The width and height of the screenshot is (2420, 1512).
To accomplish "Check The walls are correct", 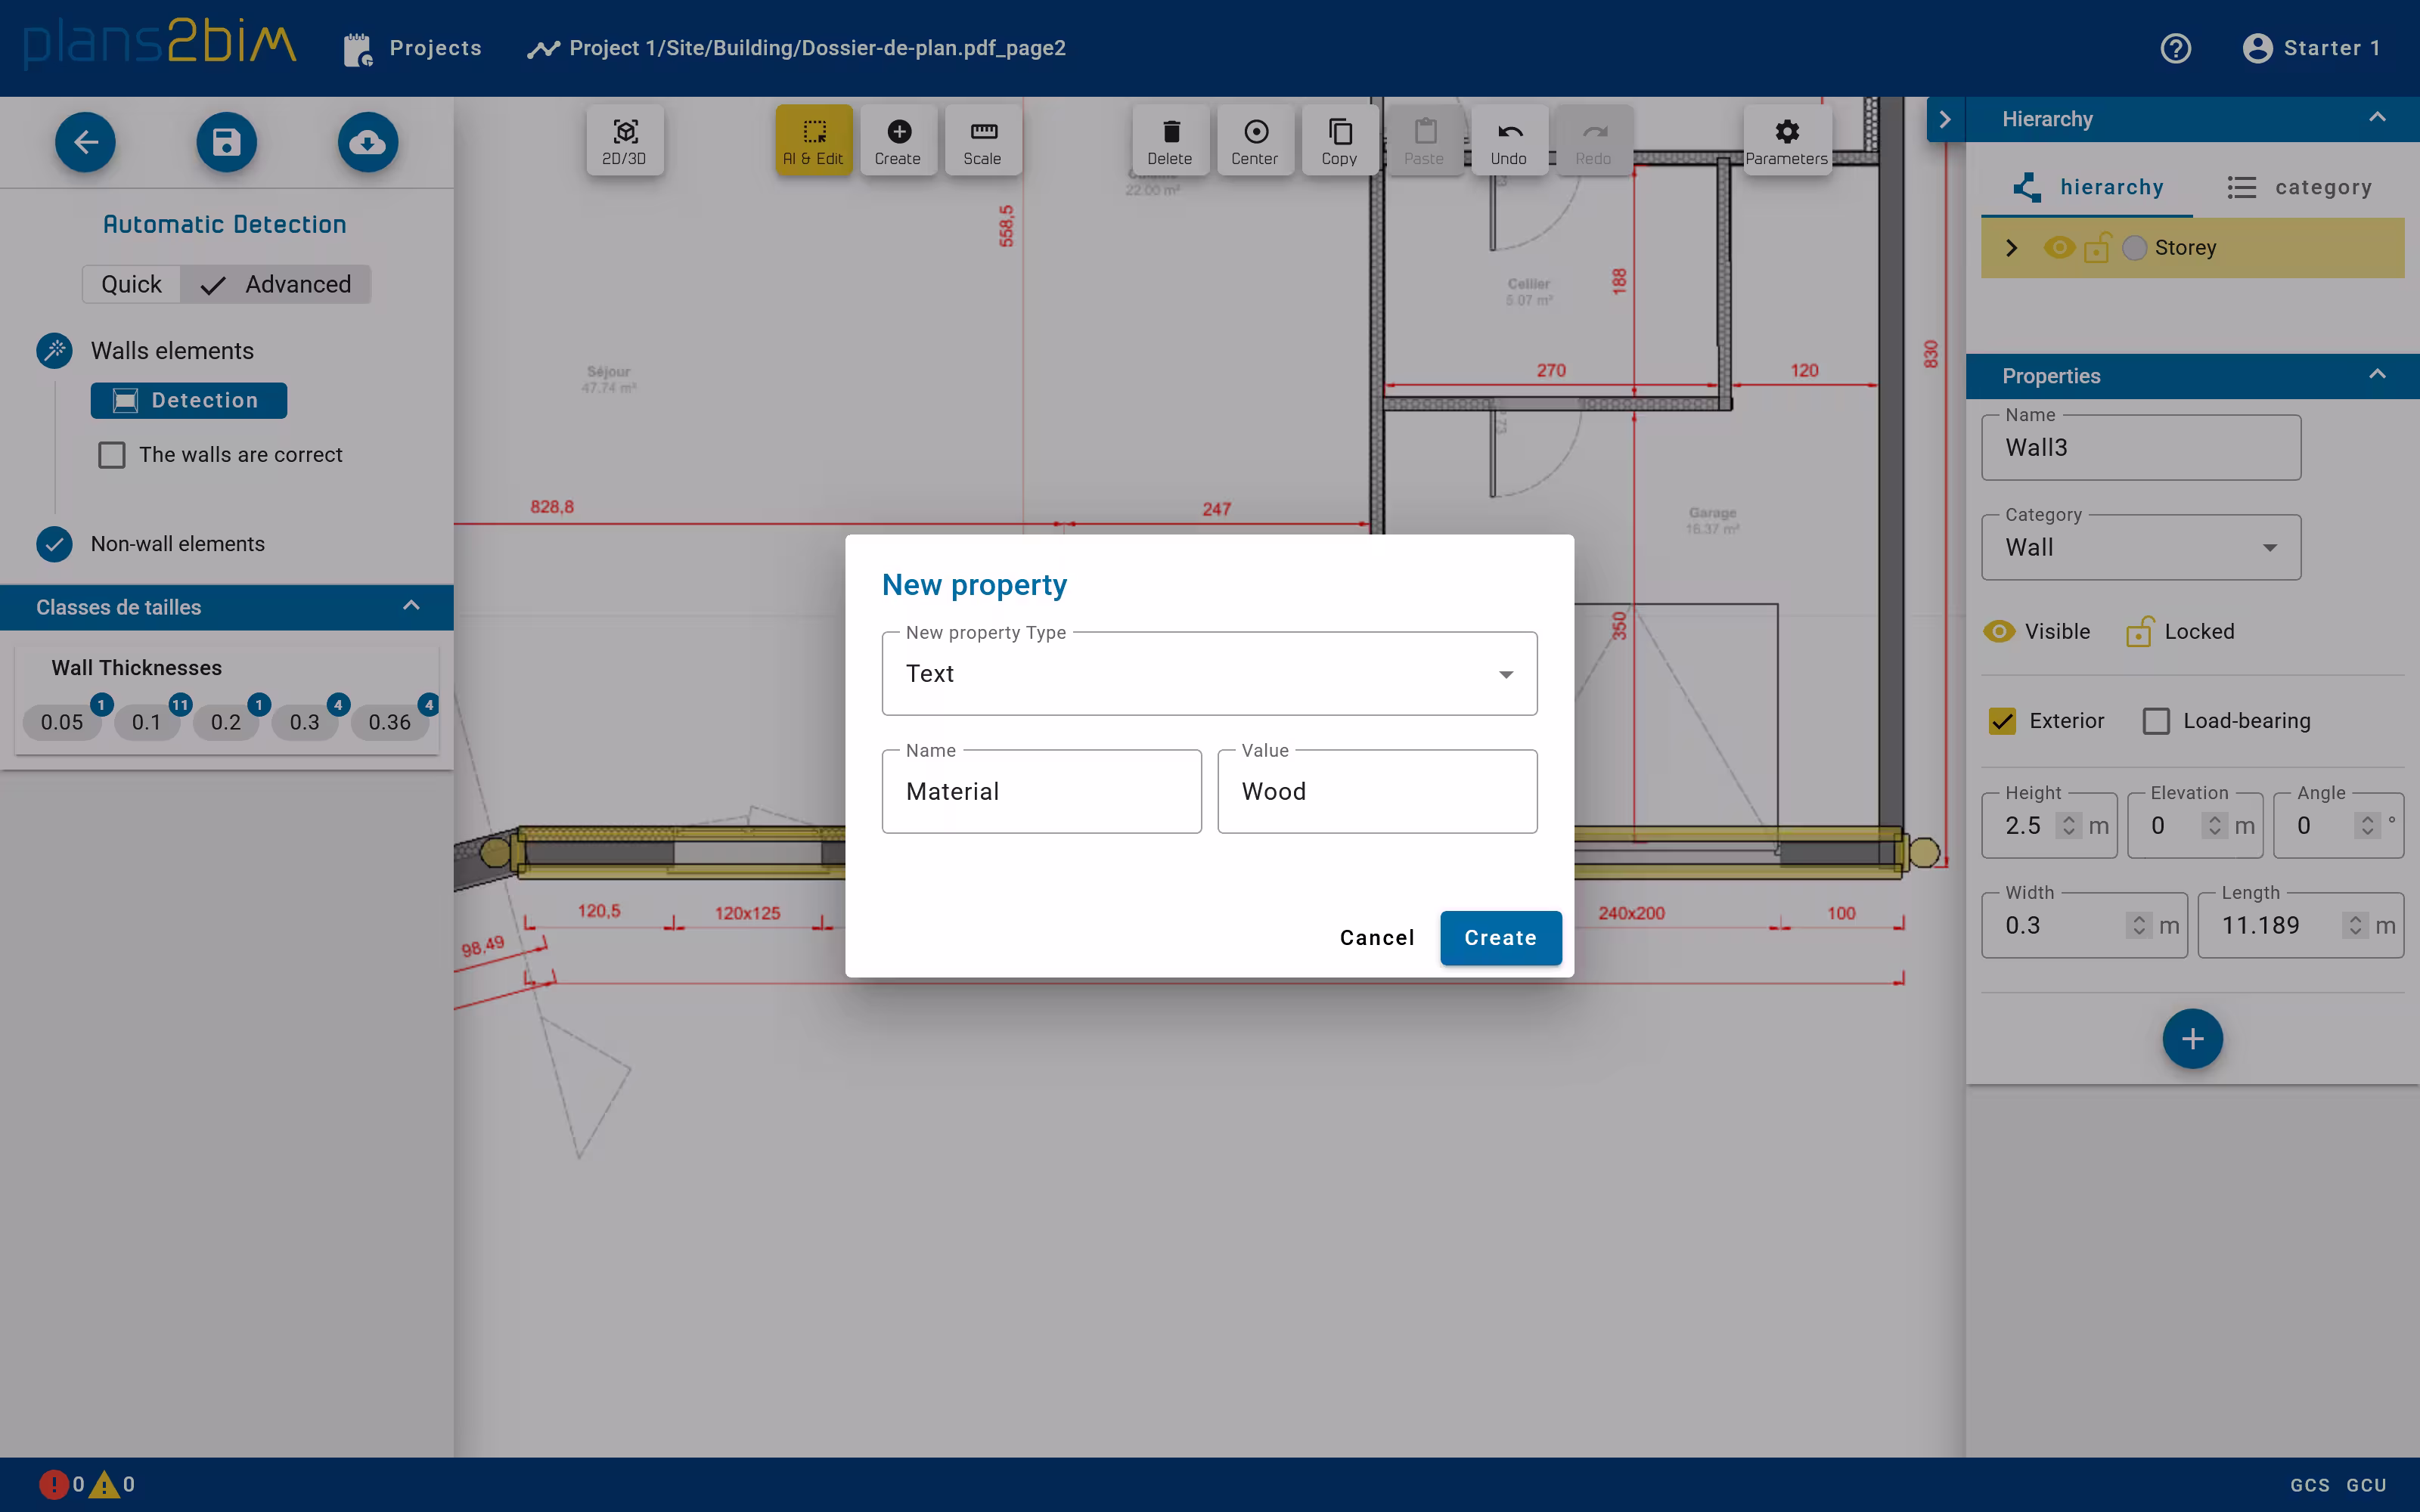I will coord(112,455).
